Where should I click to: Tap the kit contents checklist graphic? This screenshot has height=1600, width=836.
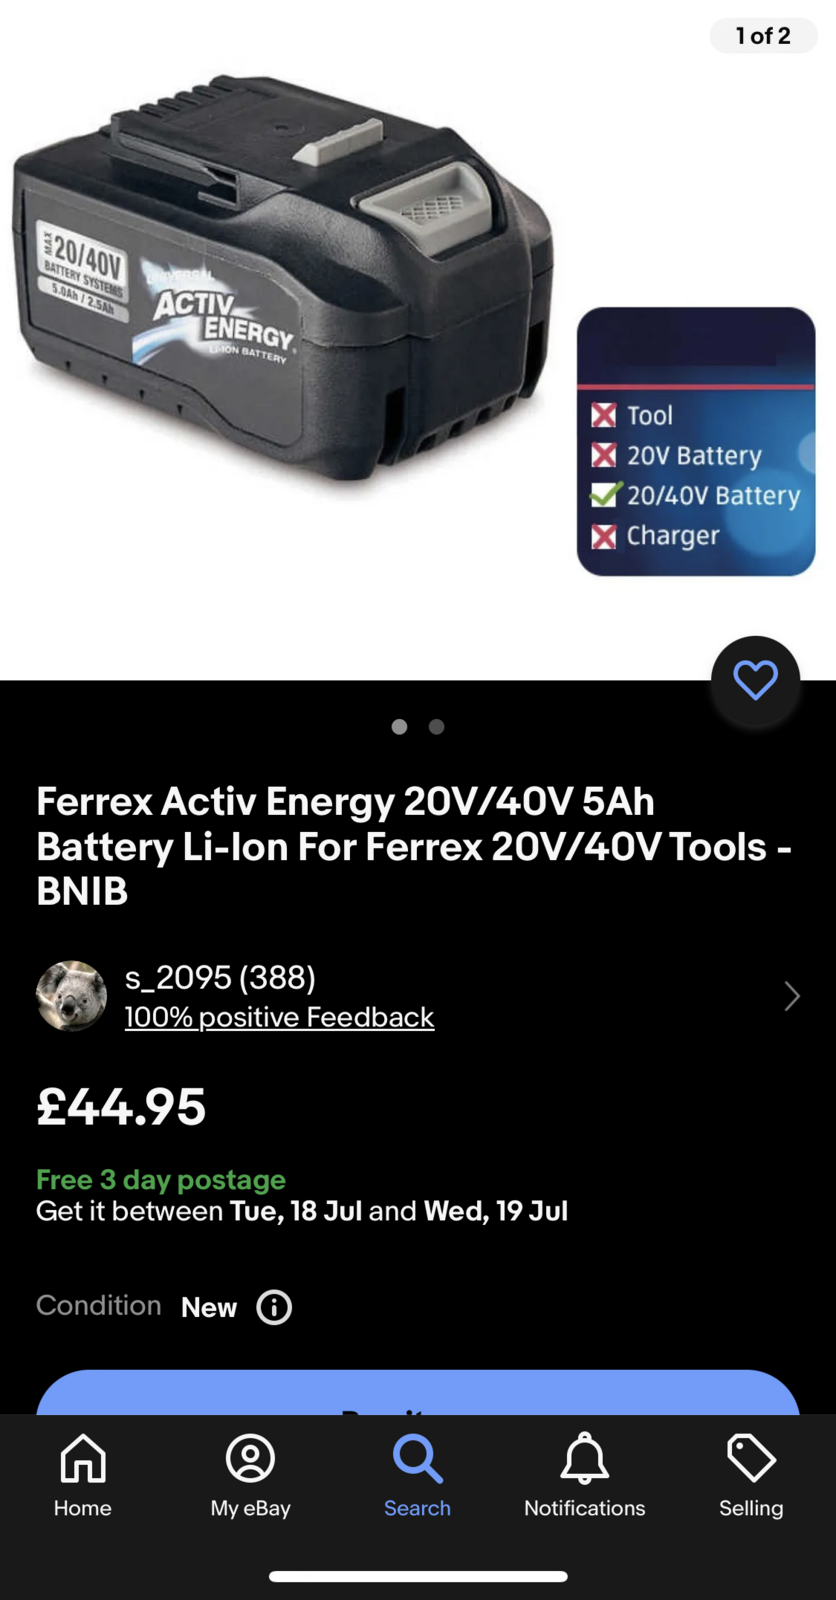click(696, 441)
